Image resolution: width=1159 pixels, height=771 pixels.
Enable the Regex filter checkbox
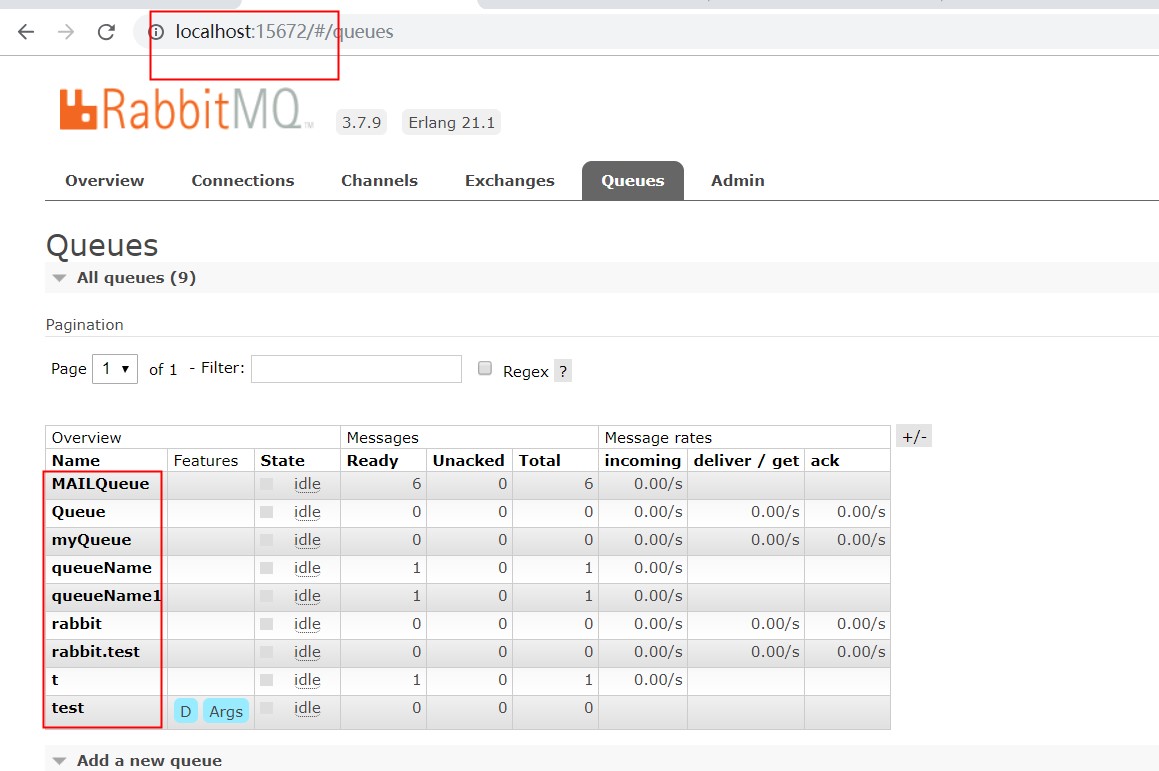coord(485,368)
